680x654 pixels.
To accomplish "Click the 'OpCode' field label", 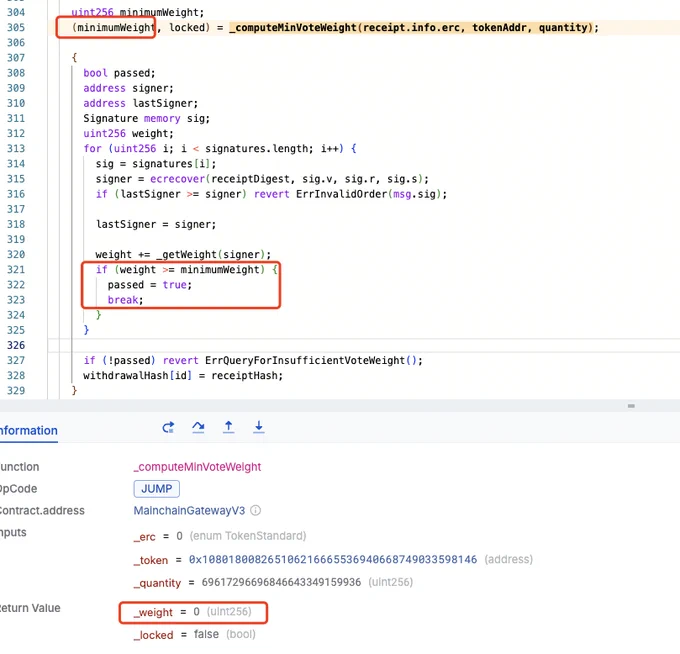I will 19,489.
